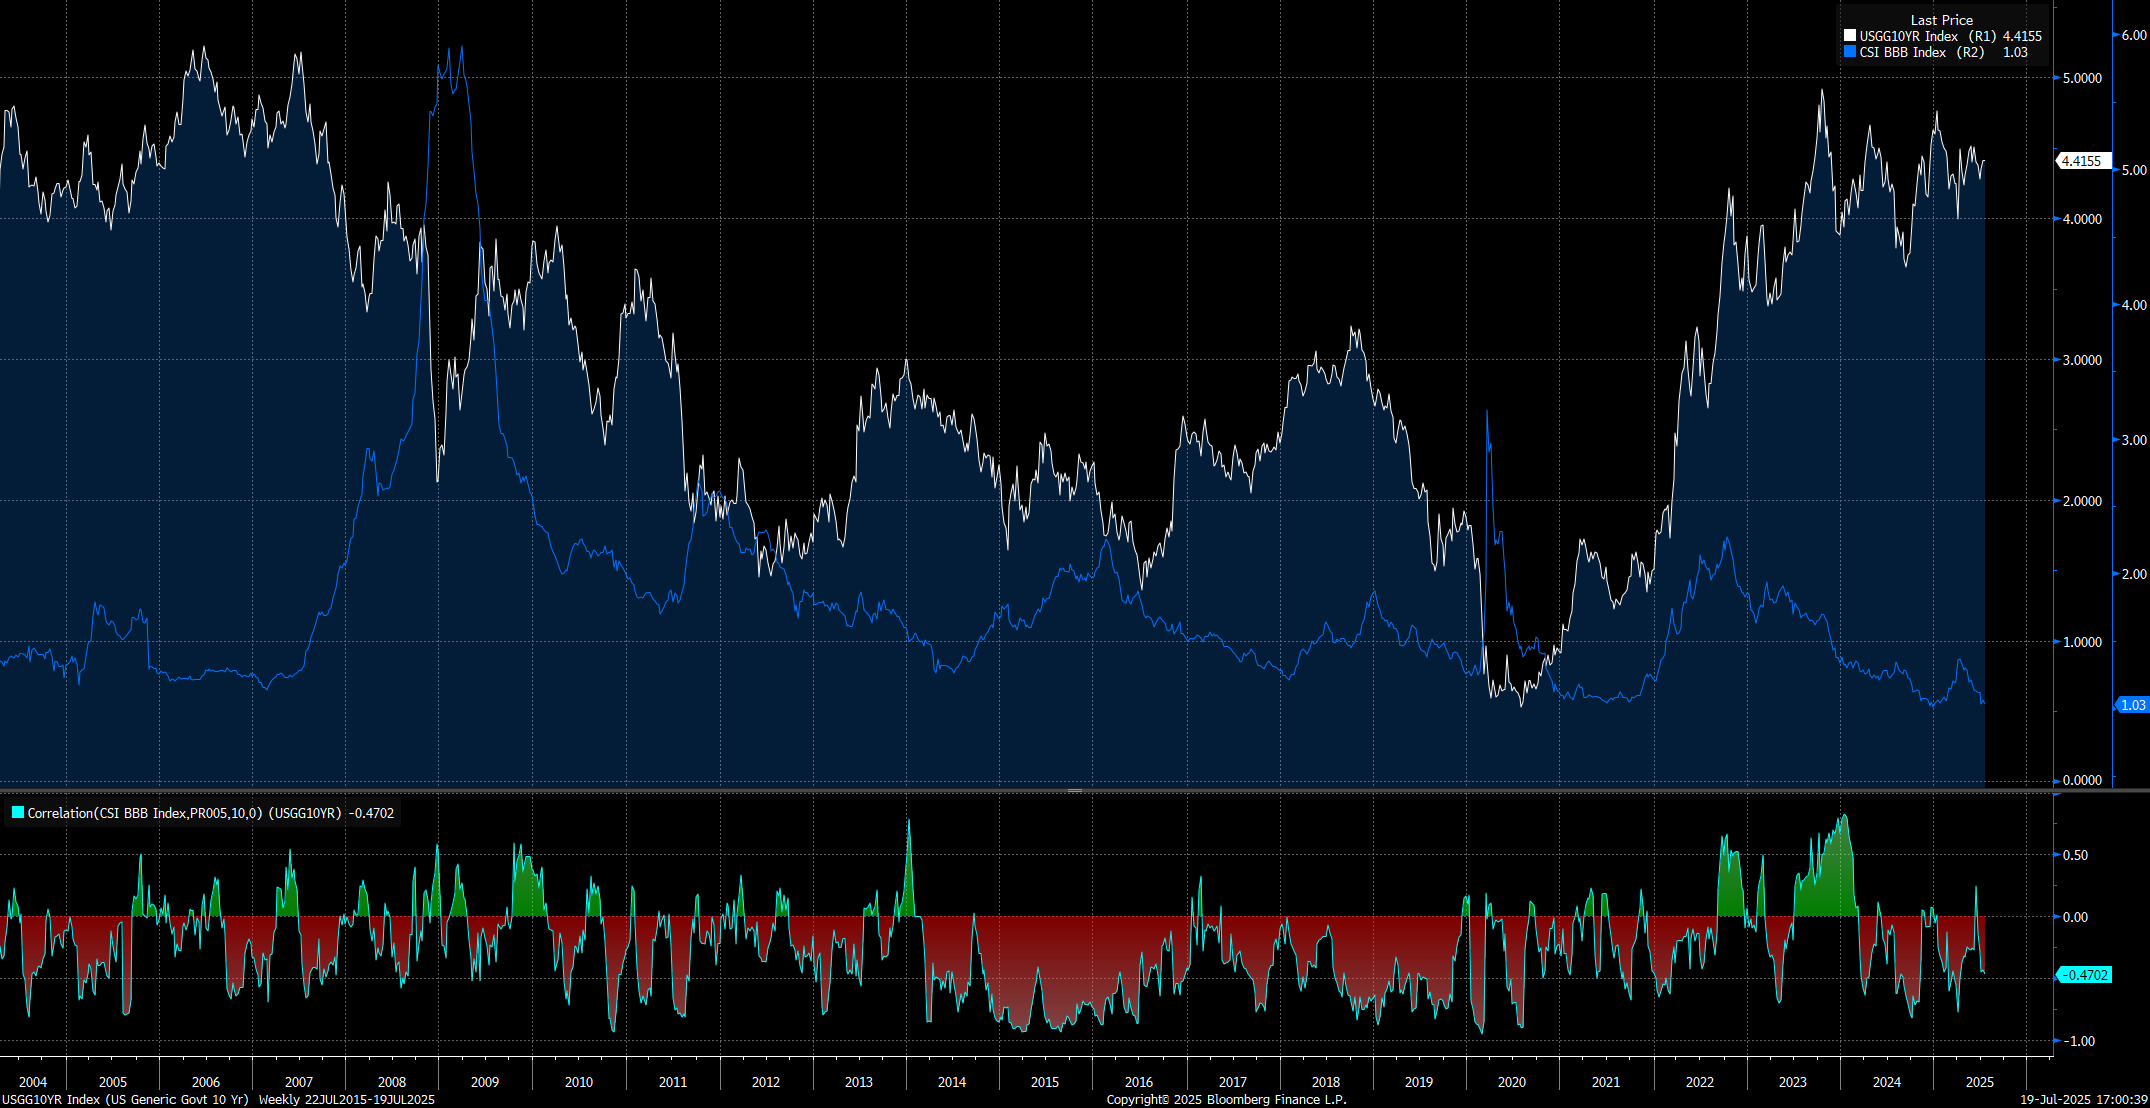Grab the panel divider handle between charts
This screenshot has width=2150, height=1108.
[x=1075, y=791]
